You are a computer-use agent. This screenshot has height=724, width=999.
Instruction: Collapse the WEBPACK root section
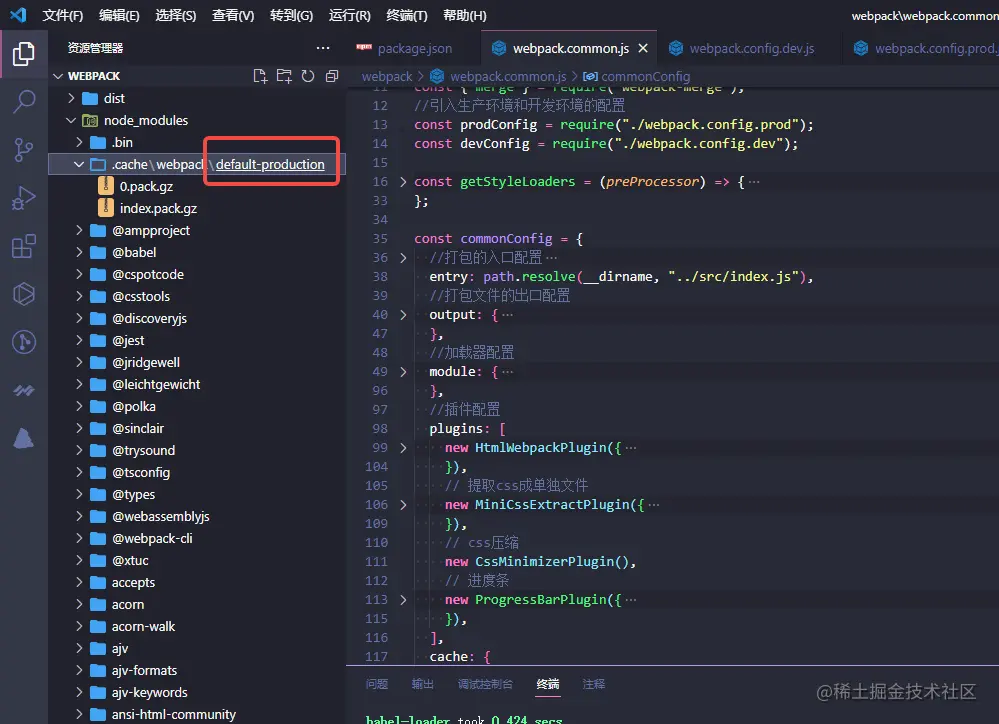(58, 76)
